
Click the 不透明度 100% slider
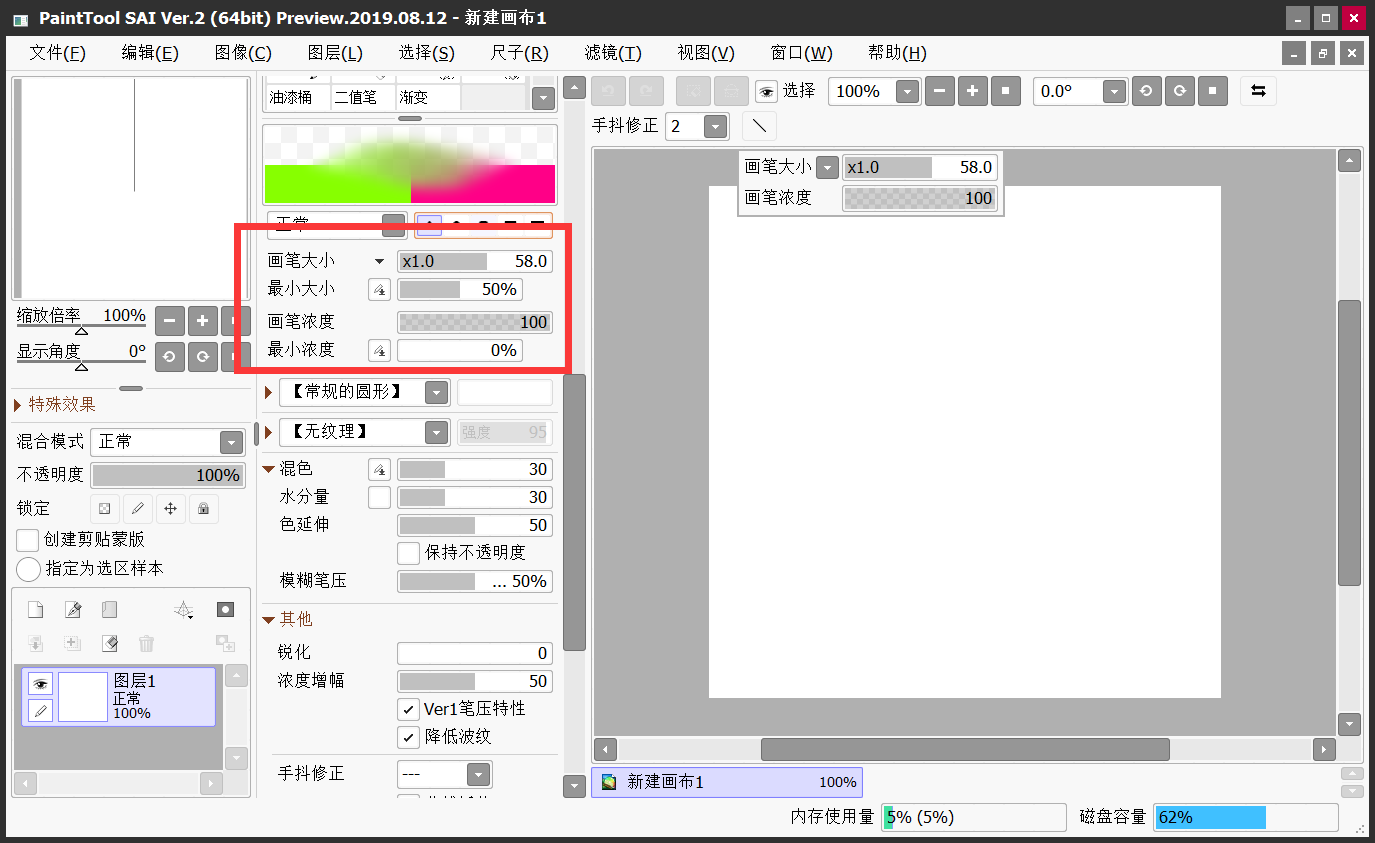click(168, 475)
